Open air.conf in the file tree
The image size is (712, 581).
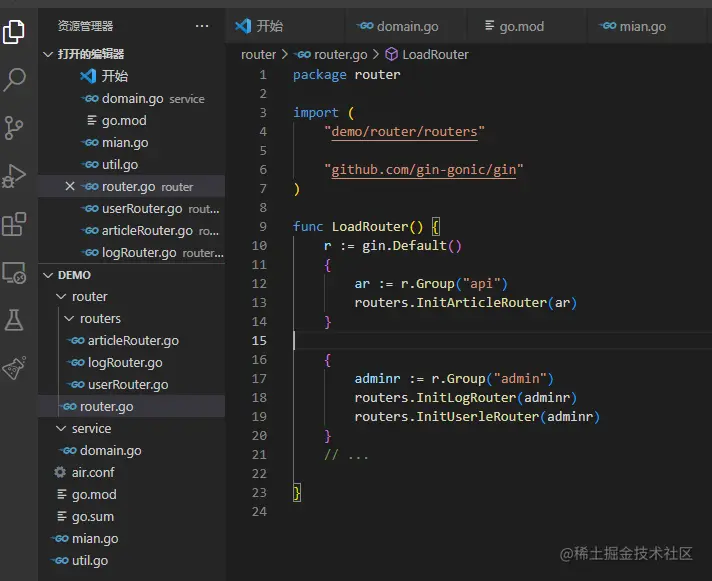[x=132, y=473]
